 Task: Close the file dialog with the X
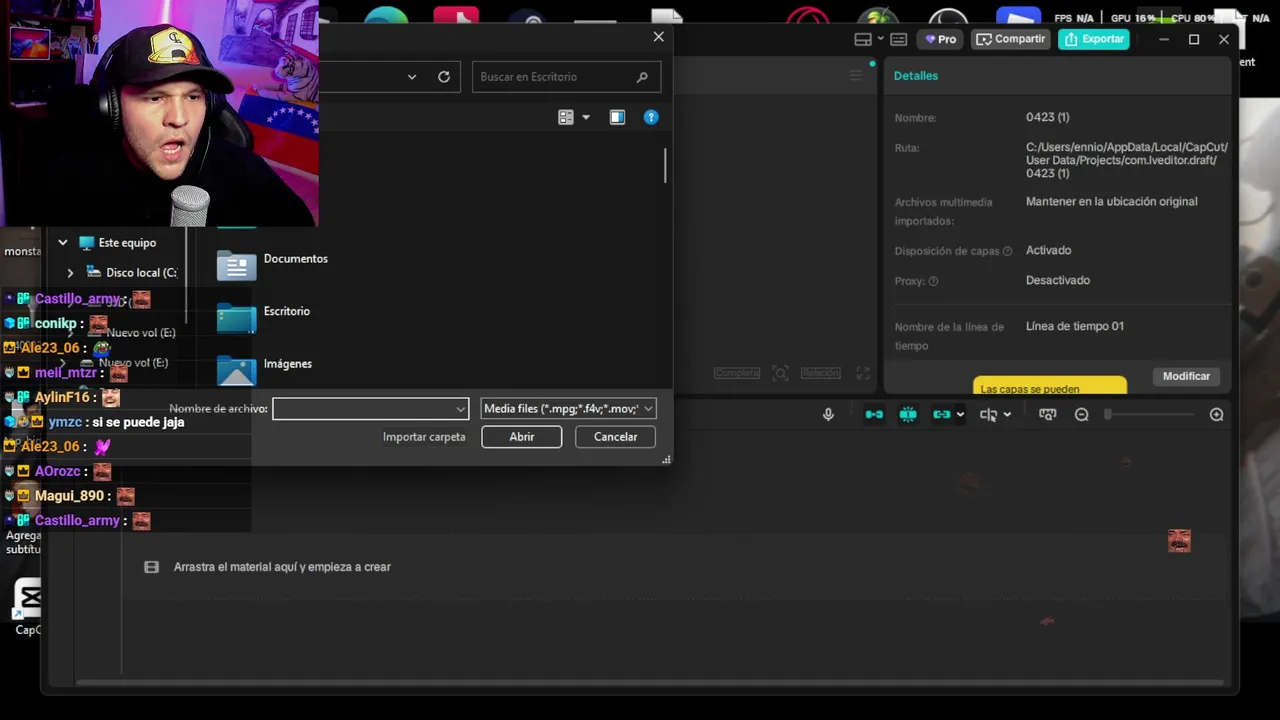[658, 37]
